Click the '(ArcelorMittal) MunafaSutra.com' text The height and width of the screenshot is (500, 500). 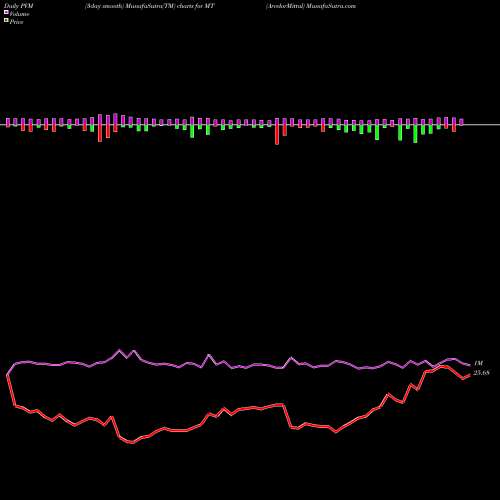[311, 6]
